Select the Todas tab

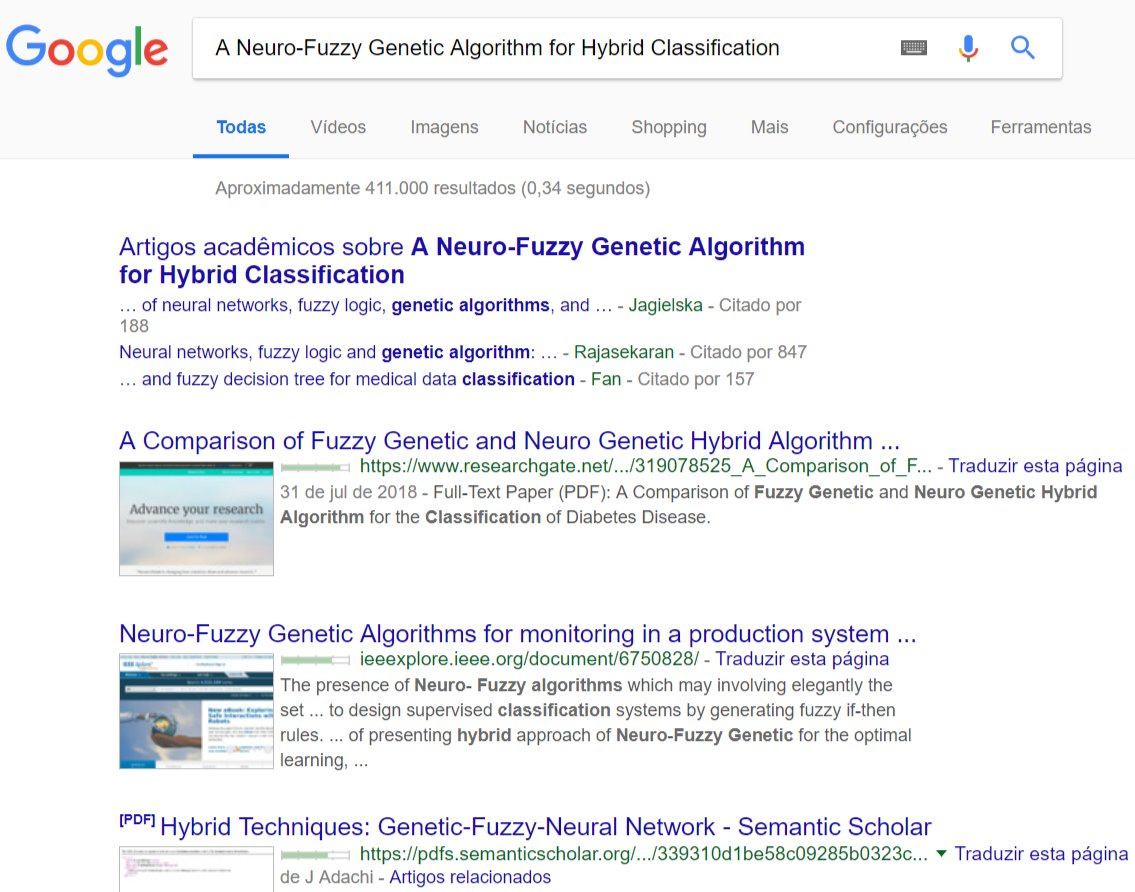[x=241, y=127]
